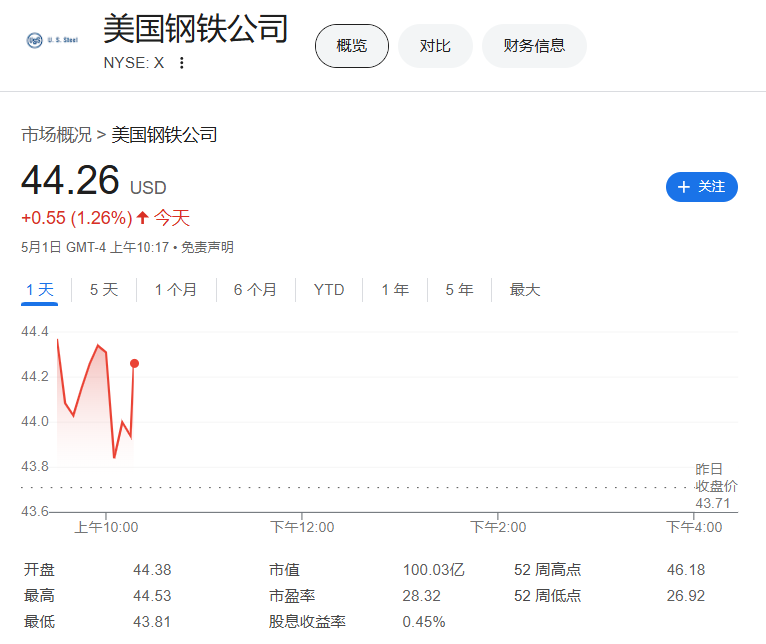Click the 最低 value 43.81

[152, 622]
